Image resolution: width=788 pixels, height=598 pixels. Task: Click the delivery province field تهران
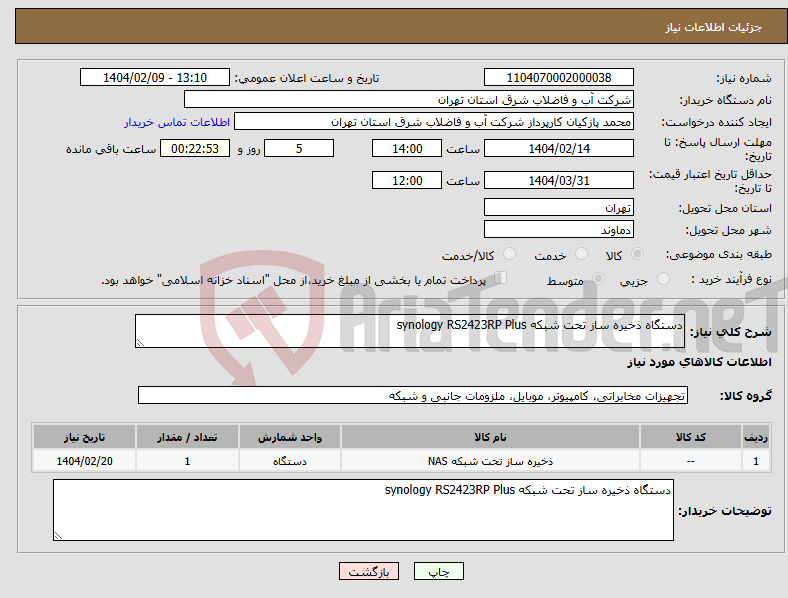(x=559, y=207)
